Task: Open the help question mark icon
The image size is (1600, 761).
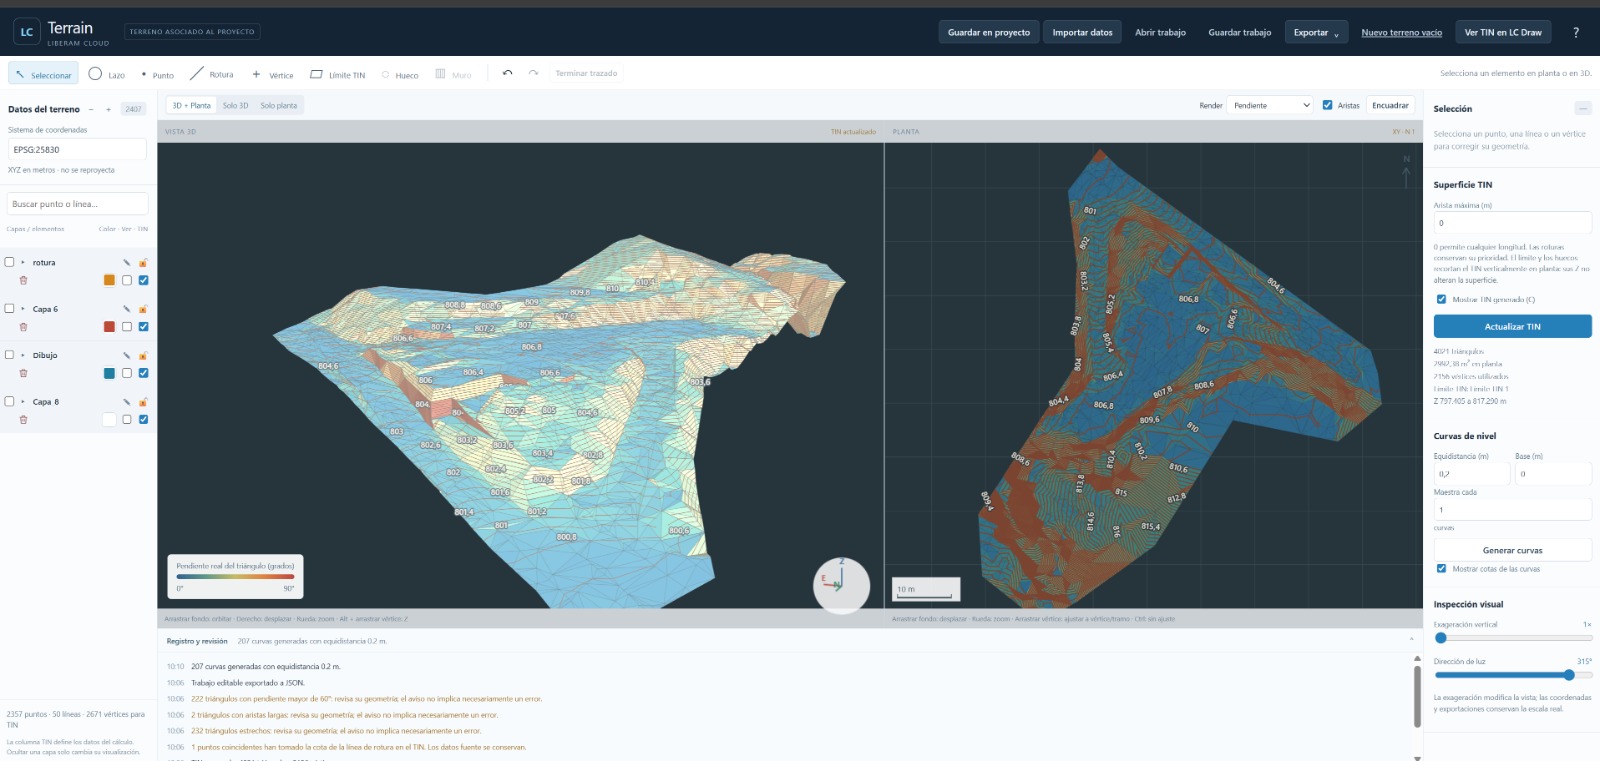Action: (x=1576, y=32)
